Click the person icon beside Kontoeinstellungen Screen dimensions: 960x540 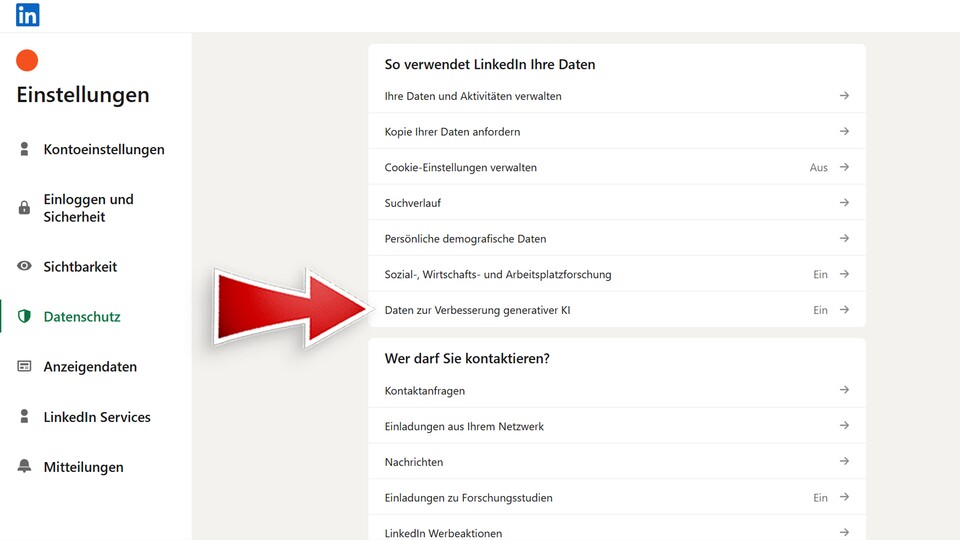click(25, 149)
